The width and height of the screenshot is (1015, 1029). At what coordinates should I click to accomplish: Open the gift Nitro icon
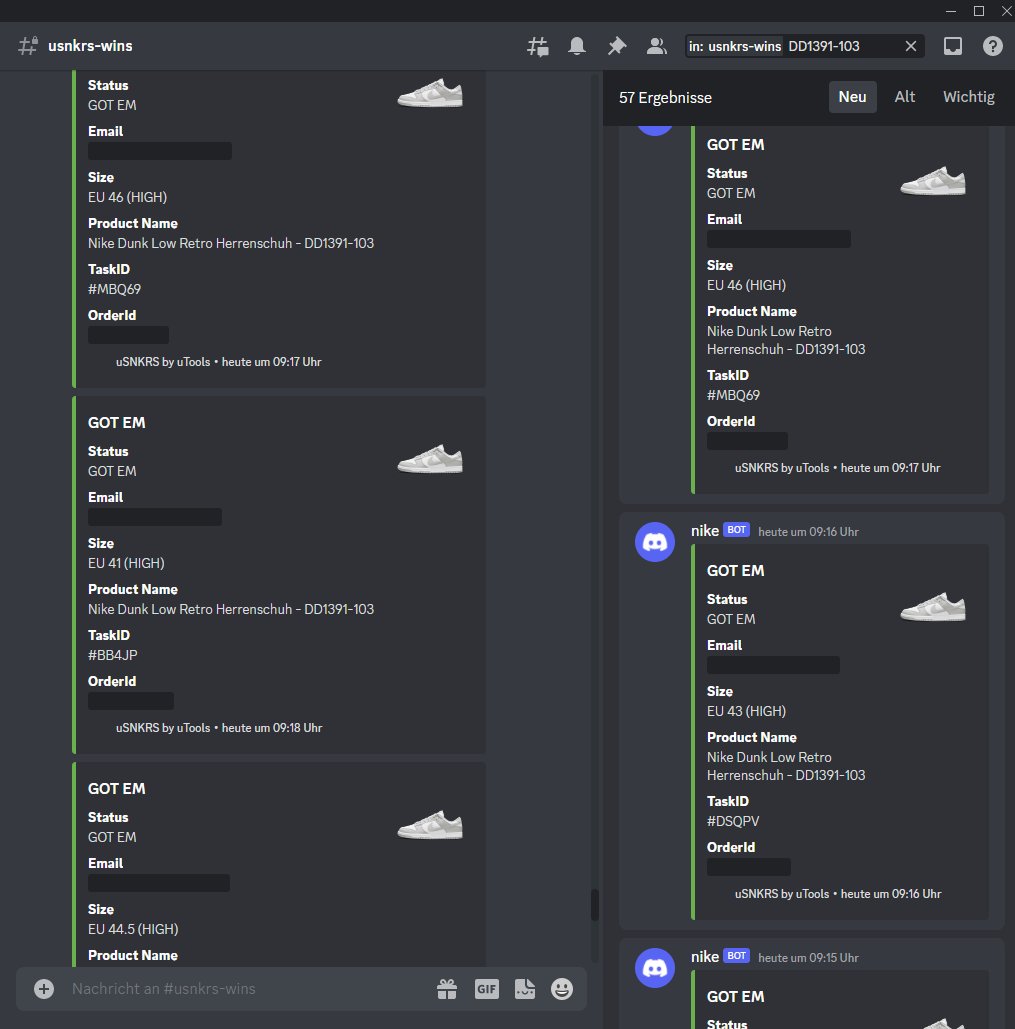pyautogui.click(x=447, y=988)
